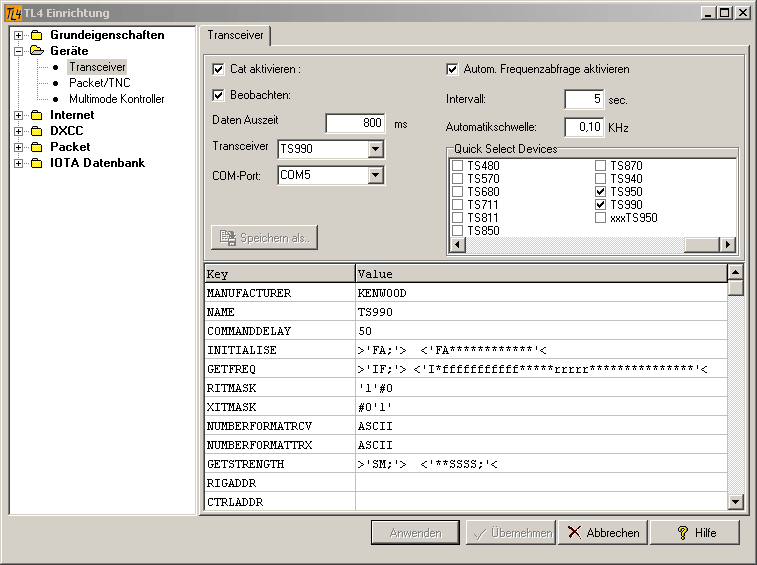757x565 pixels.
Task: Click the open Geräte folder icon
Action: point(37,51)
